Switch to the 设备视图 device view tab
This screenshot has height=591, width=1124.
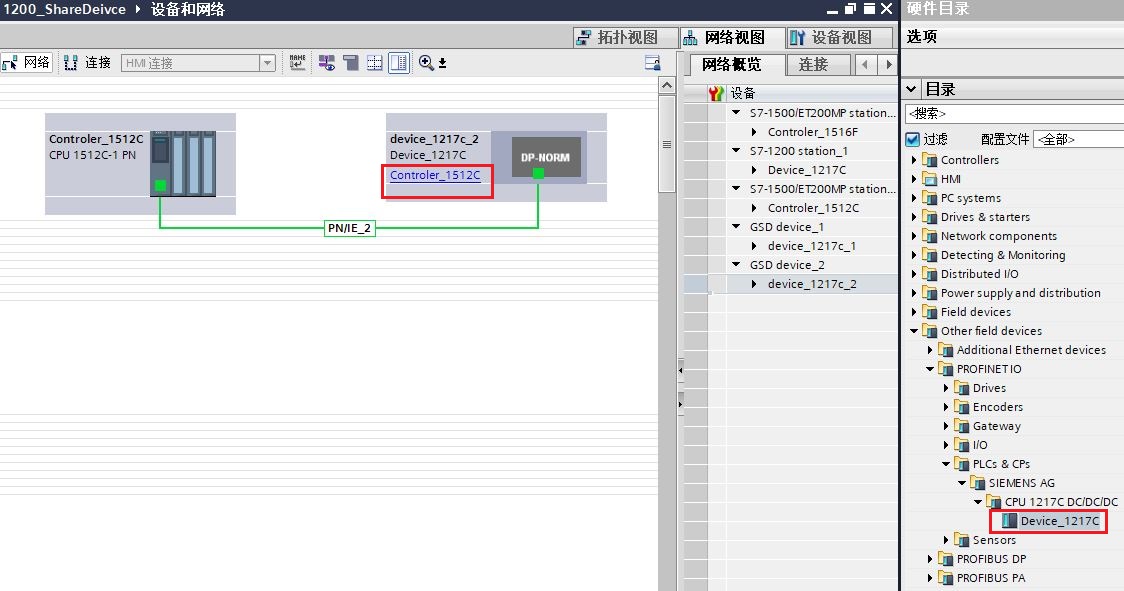point(839,37)
